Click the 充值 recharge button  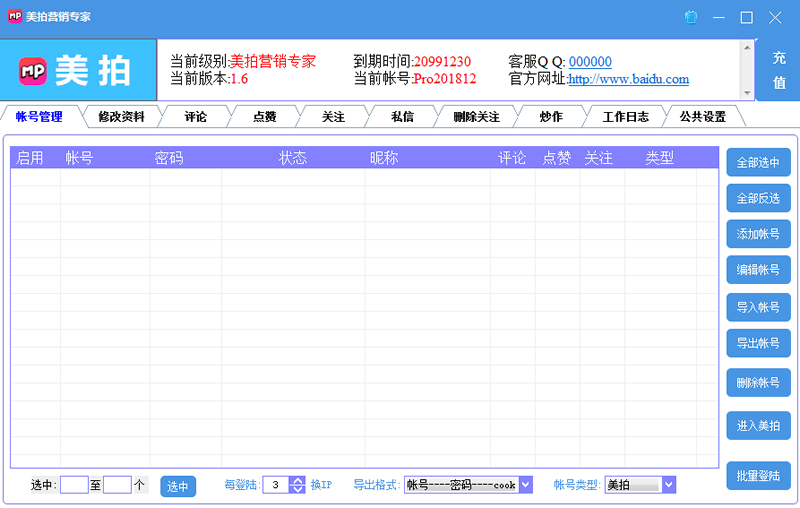click(779, 70)
